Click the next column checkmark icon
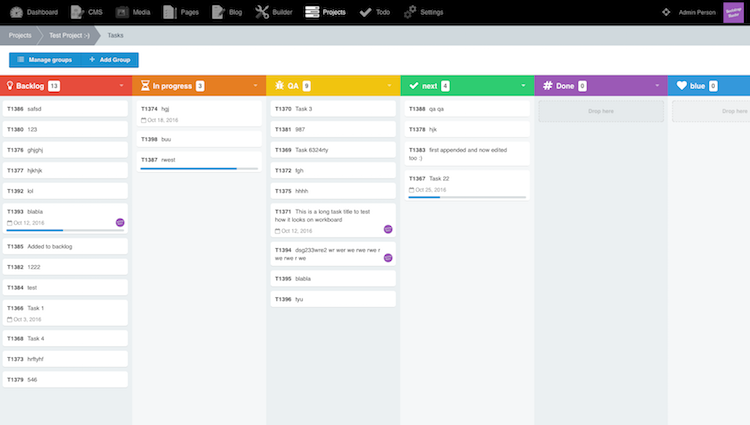Viewport: 750px width, 425px height. [414, 86]
